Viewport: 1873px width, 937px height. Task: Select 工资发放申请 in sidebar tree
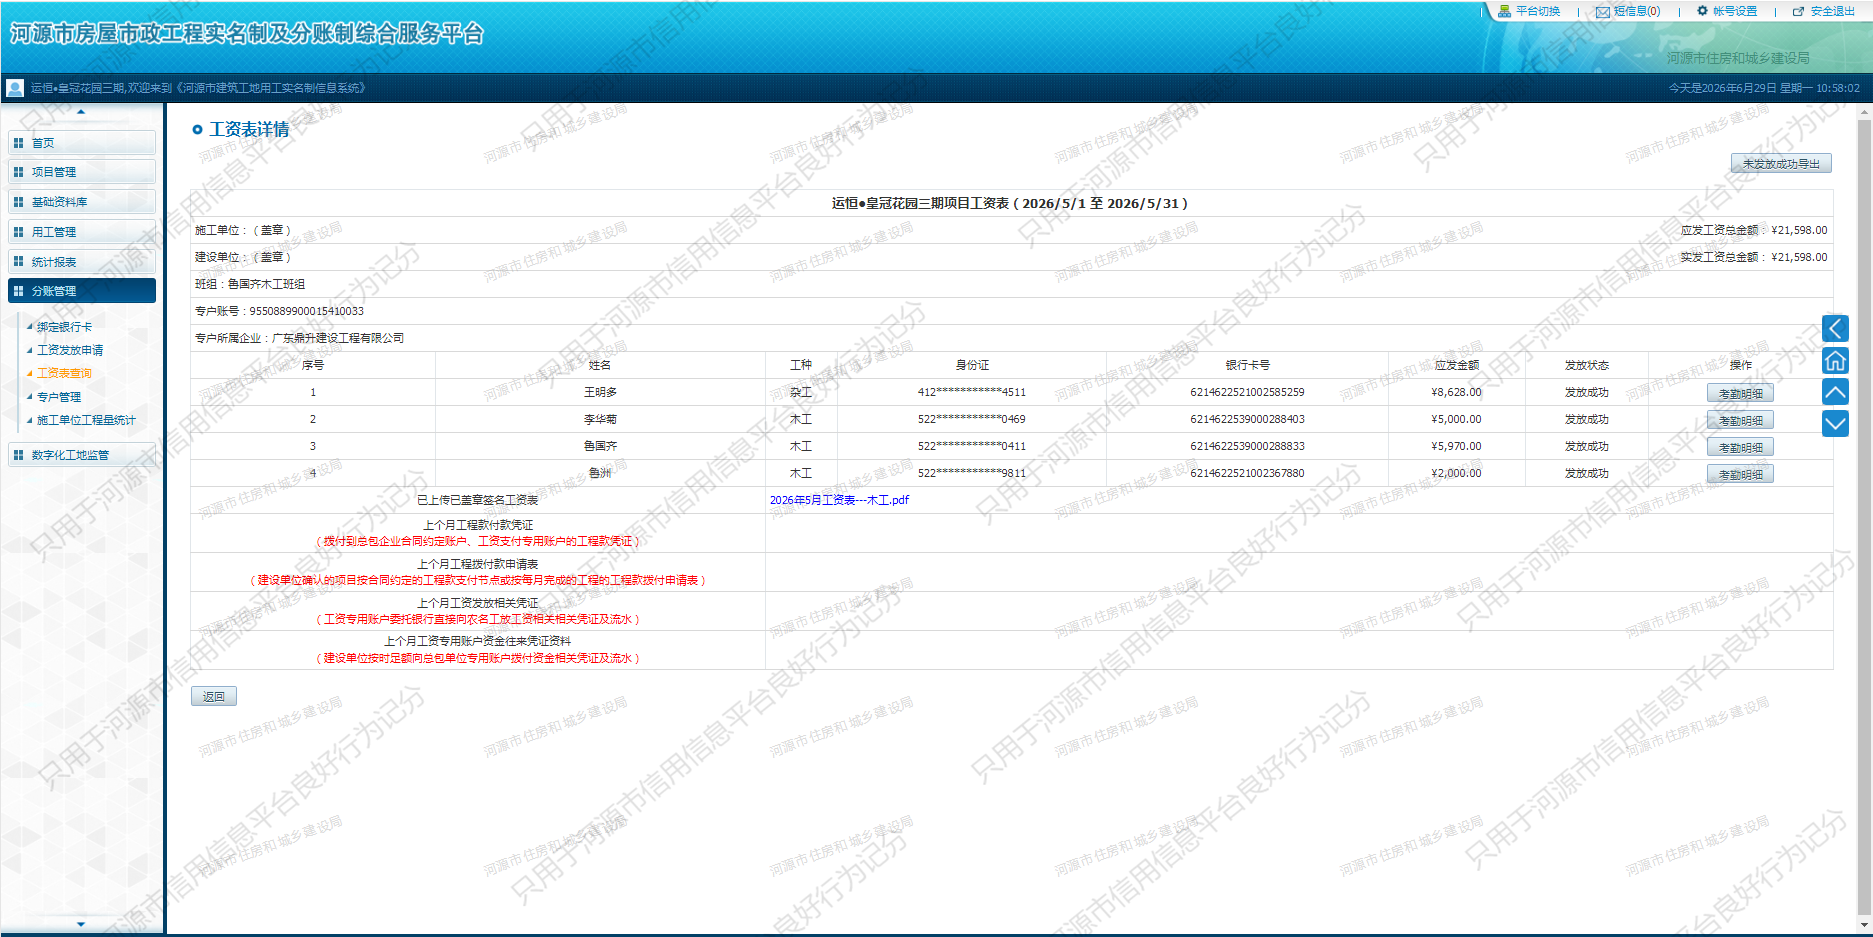(x=70, y=350)
